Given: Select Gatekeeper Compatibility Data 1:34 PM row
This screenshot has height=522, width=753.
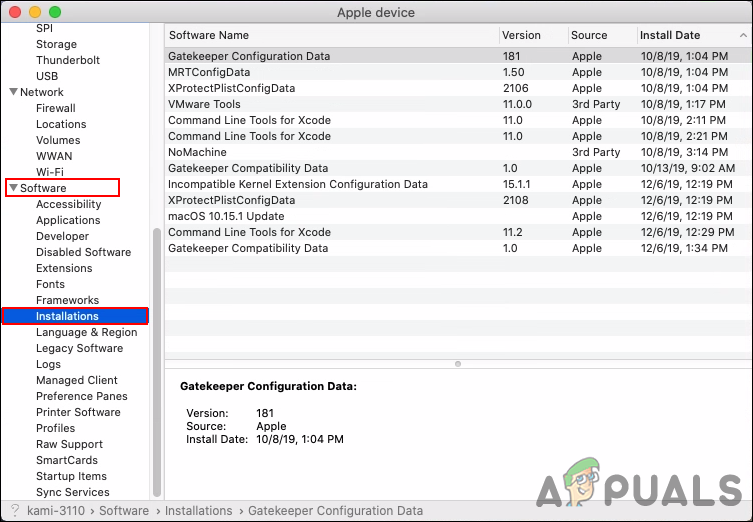Looking at the screenshot, I should pos(458,248).
